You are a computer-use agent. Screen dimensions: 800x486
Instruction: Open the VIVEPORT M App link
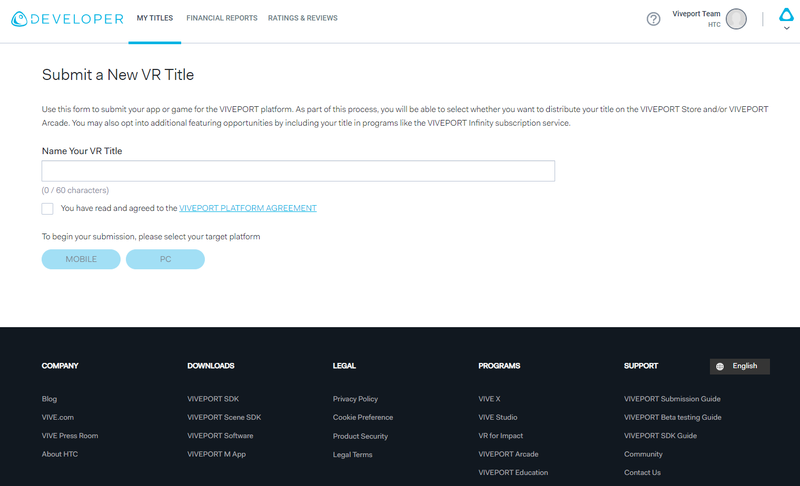point(216,454)
